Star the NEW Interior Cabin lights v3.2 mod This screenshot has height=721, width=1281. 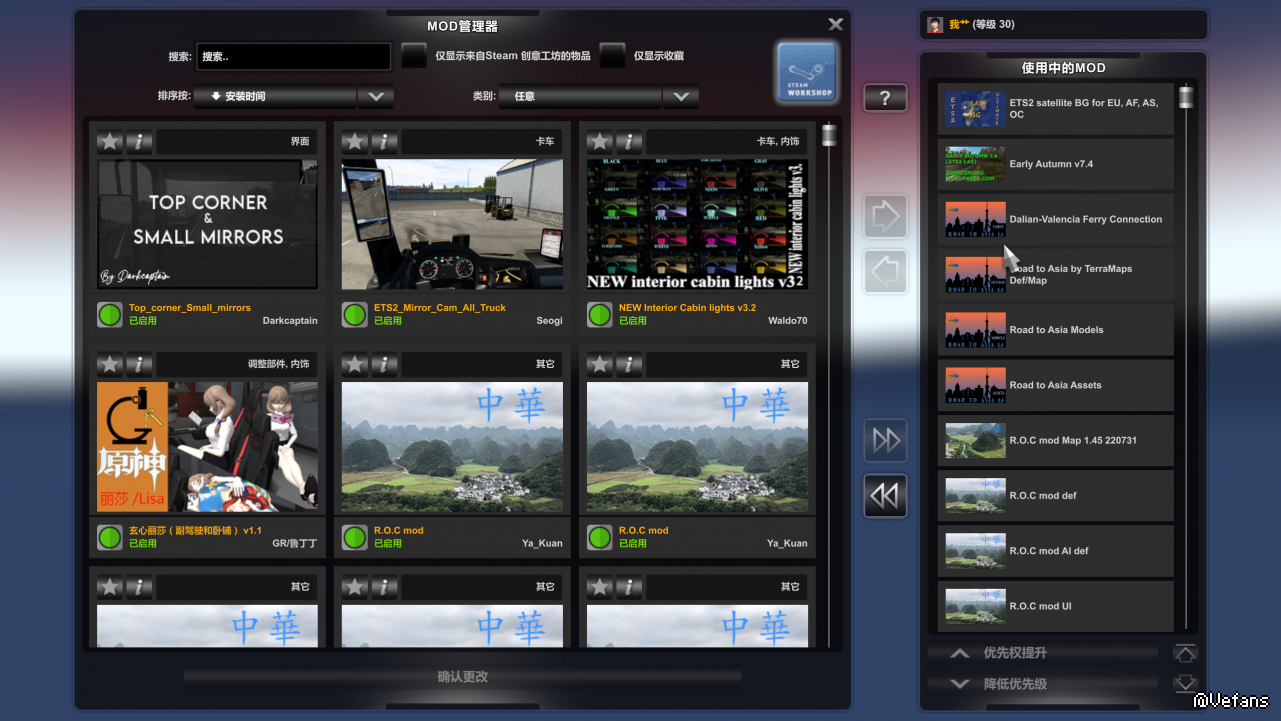pos(600,142)
